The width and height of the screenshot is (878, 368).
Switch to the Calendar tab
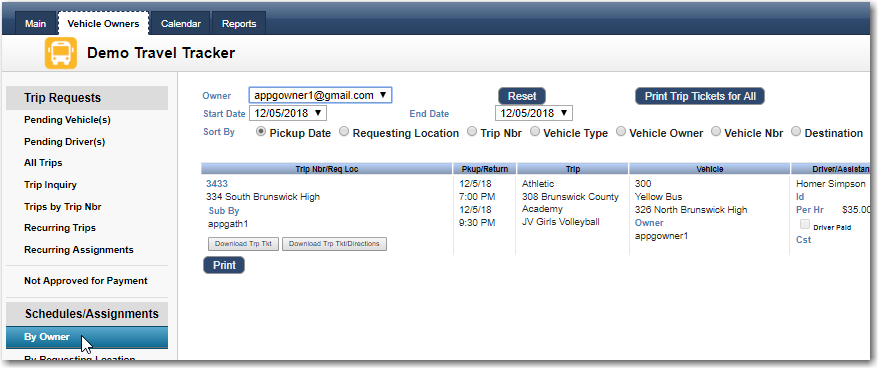(180, 24)
